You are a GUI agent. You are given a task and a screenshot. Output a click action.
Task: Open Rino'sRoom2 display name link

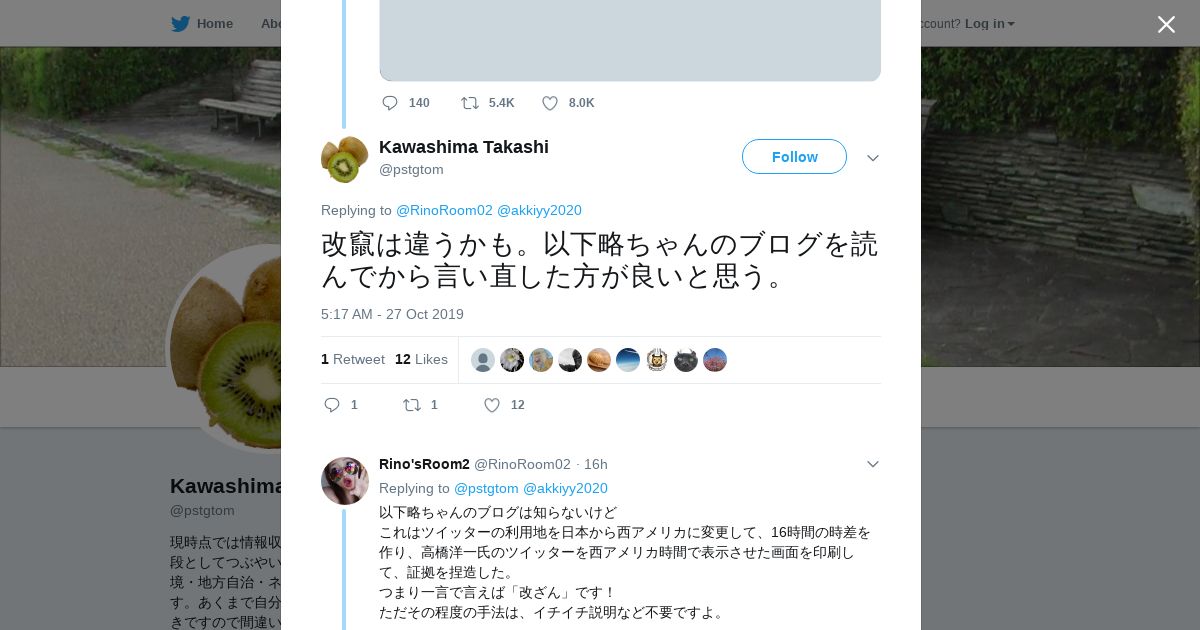tap(424, 464)
